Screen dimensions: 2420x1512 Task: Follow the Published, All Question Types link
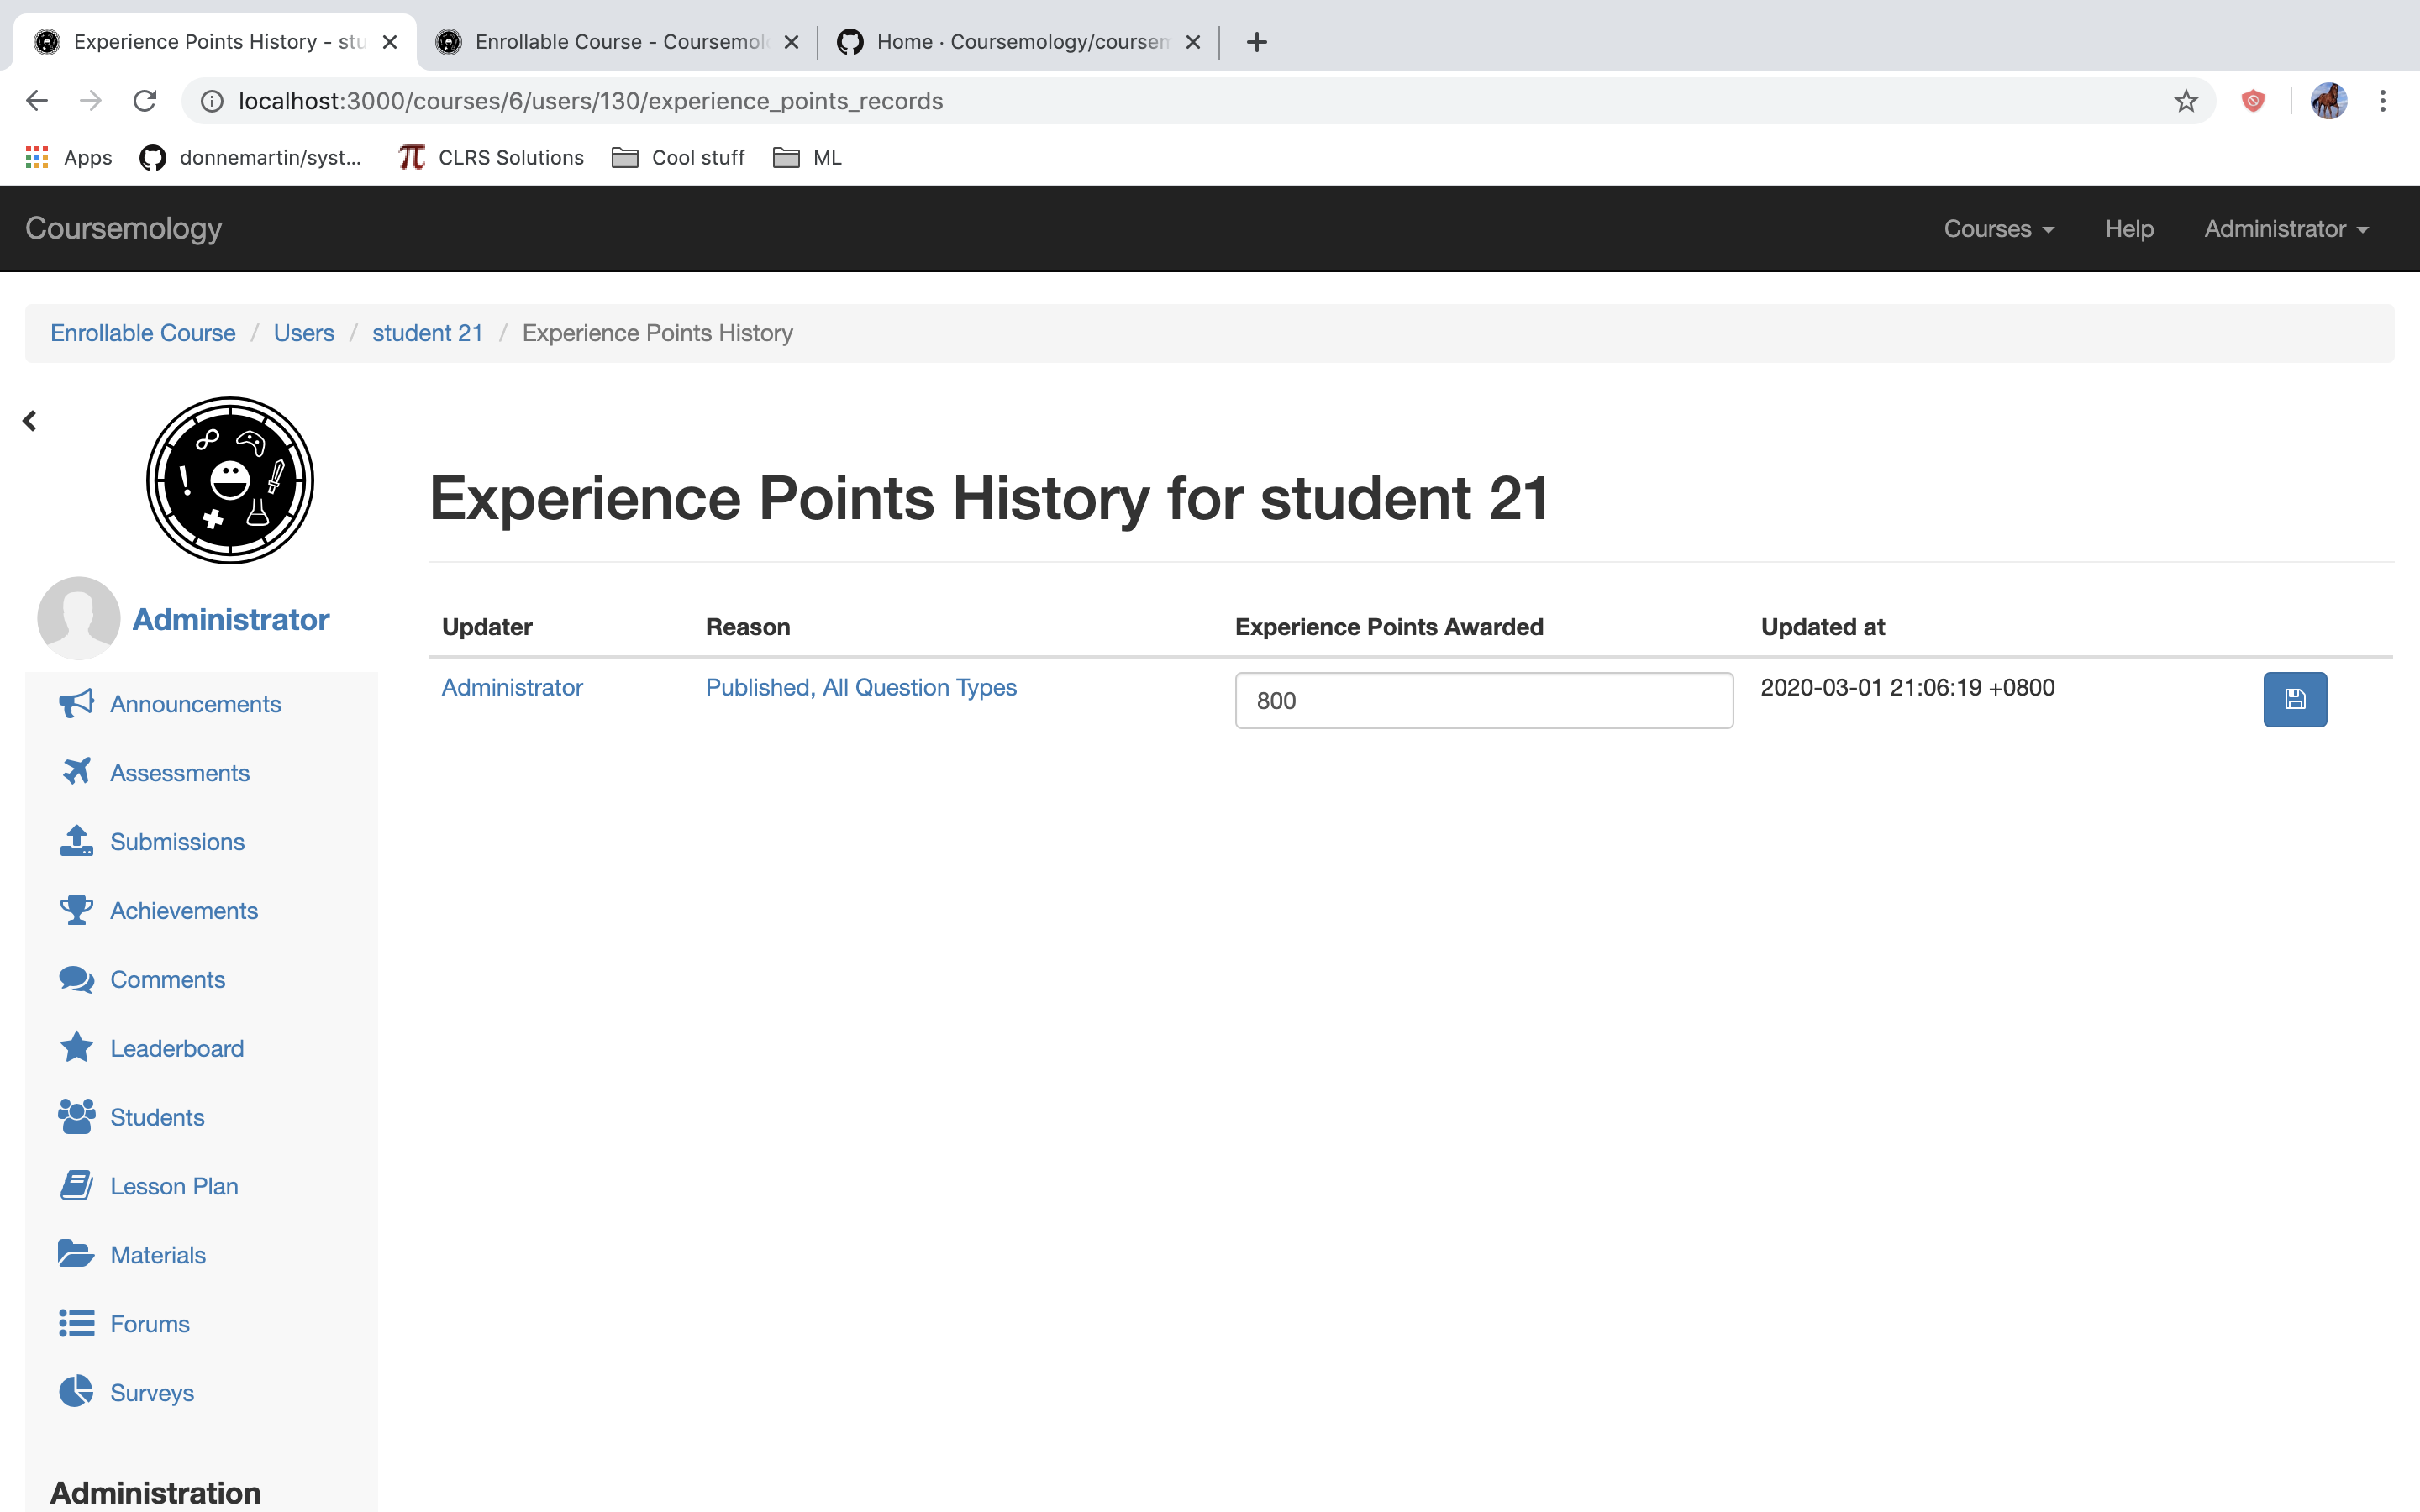[x=860, y=687]
